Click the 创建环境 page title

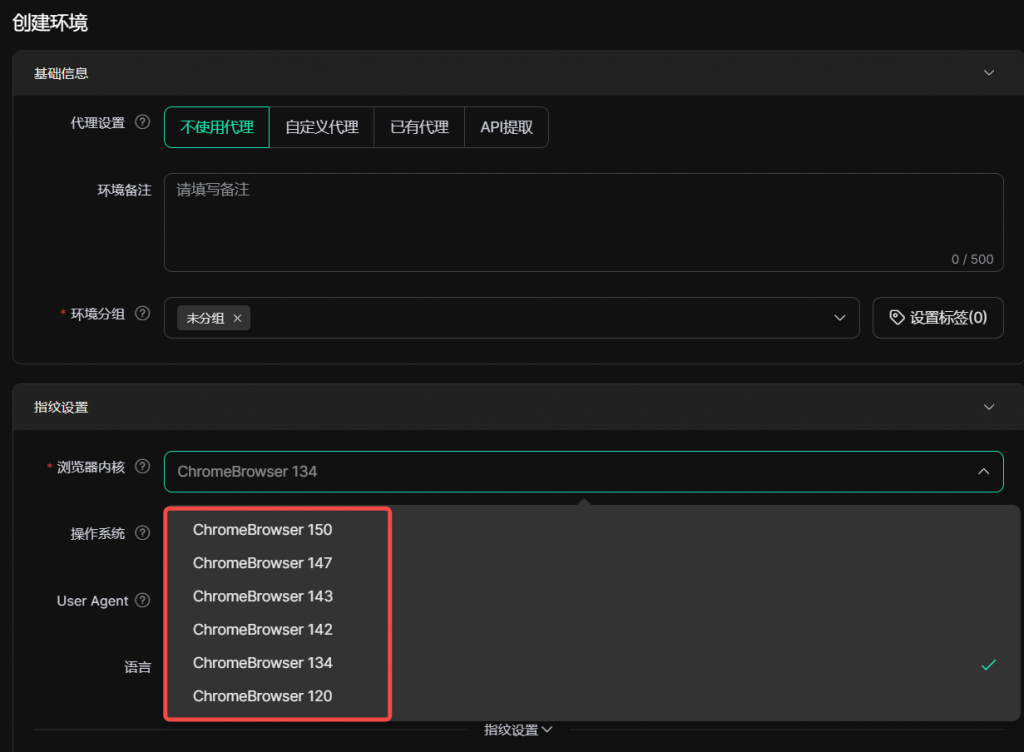[50, 23]
